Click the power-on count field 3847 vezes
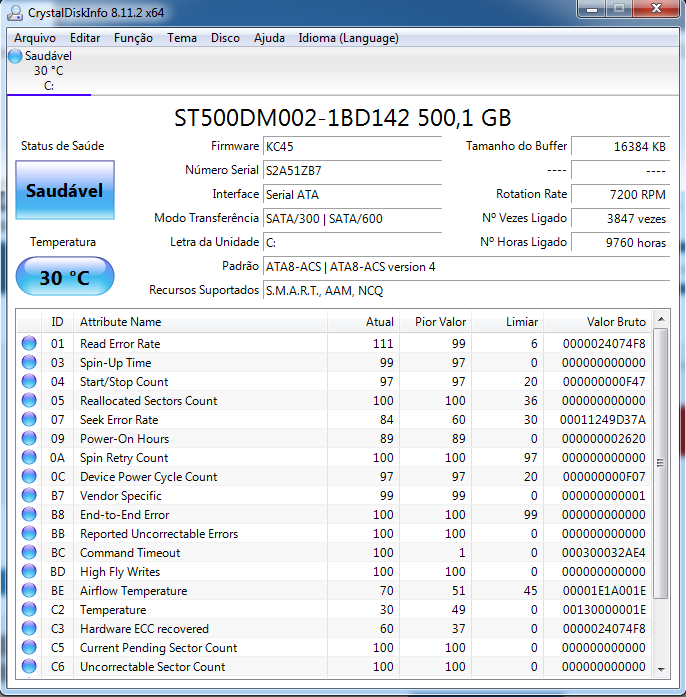 (620, 218)
